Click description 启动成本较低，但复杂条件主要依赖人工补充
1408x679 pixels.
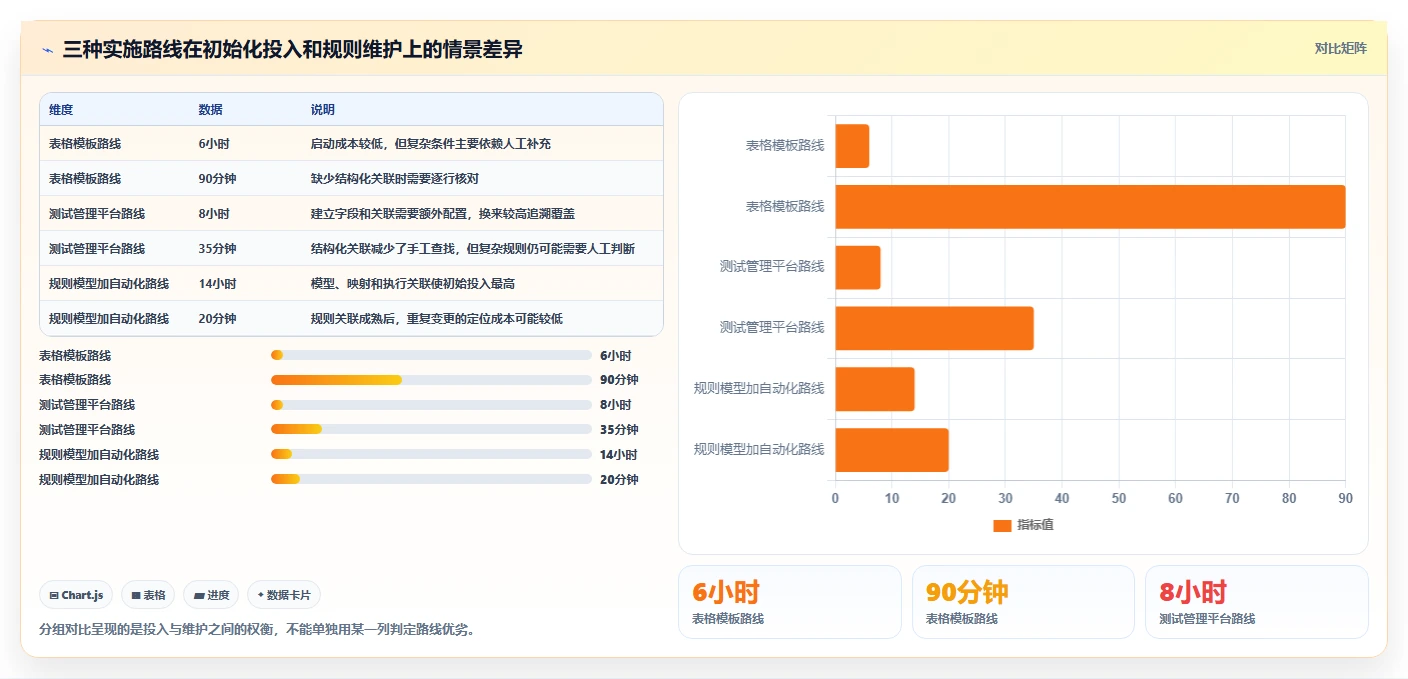coord(431,144)
